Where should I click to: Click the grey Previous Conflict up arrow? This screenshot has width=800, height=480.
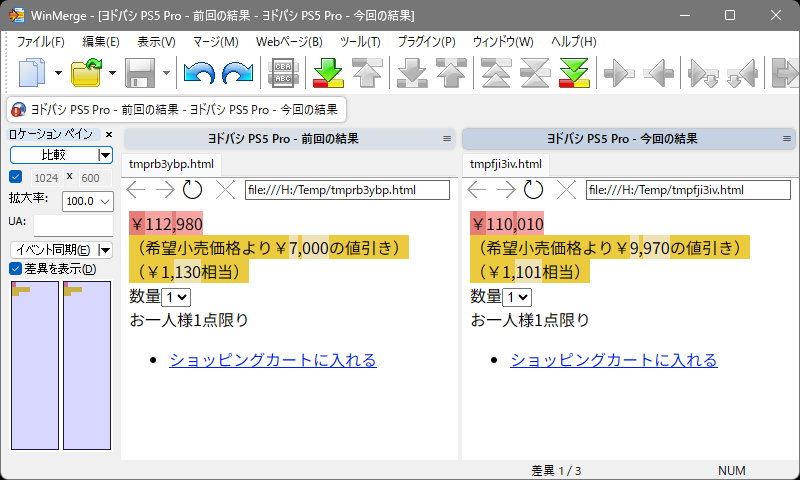tap(452, 72)
